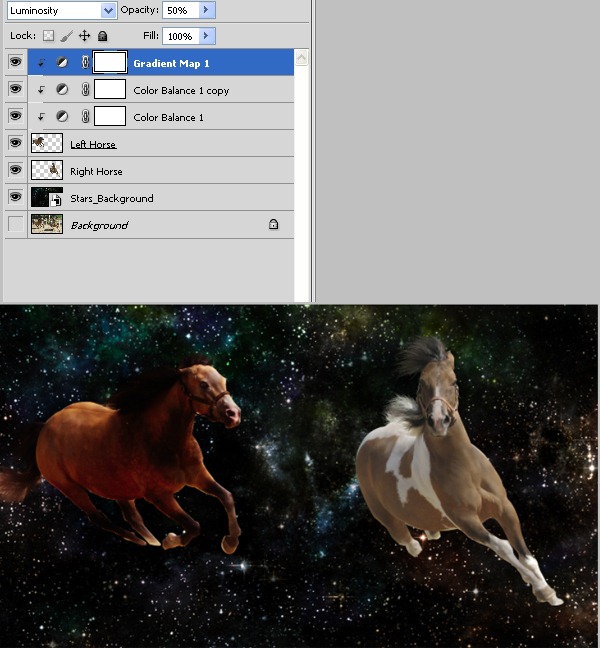Click the layers panel scroll up arrow
Screen dimensions: 600x648
pyautogui.click(x=302, y=57)
